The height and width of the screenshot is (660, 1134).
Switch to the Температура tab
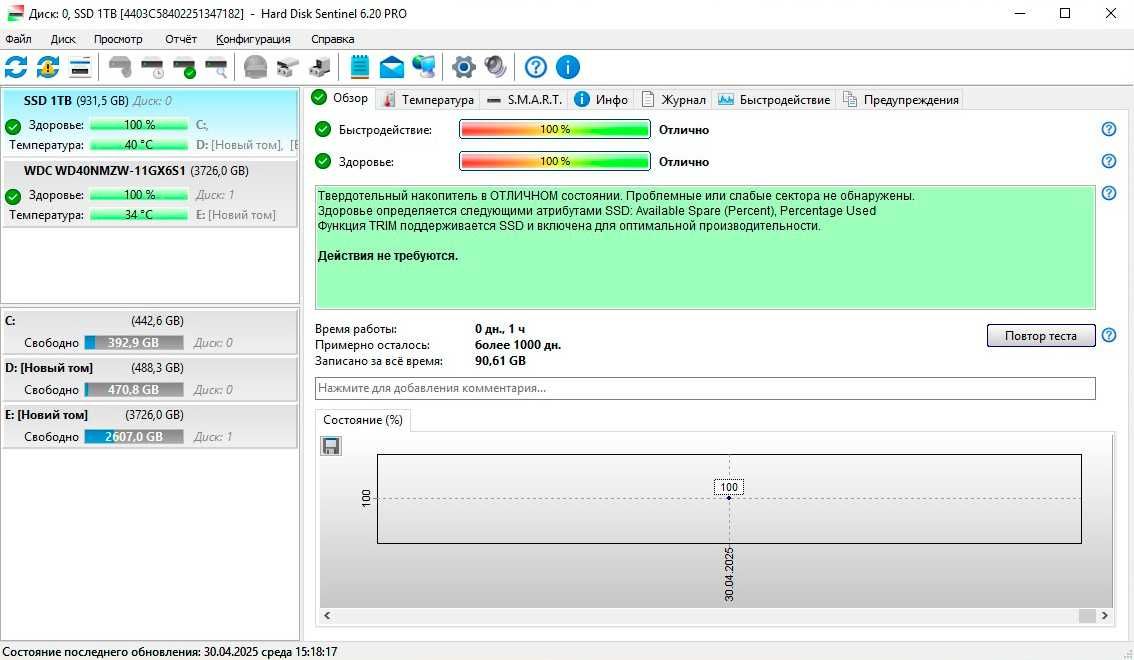428,100
